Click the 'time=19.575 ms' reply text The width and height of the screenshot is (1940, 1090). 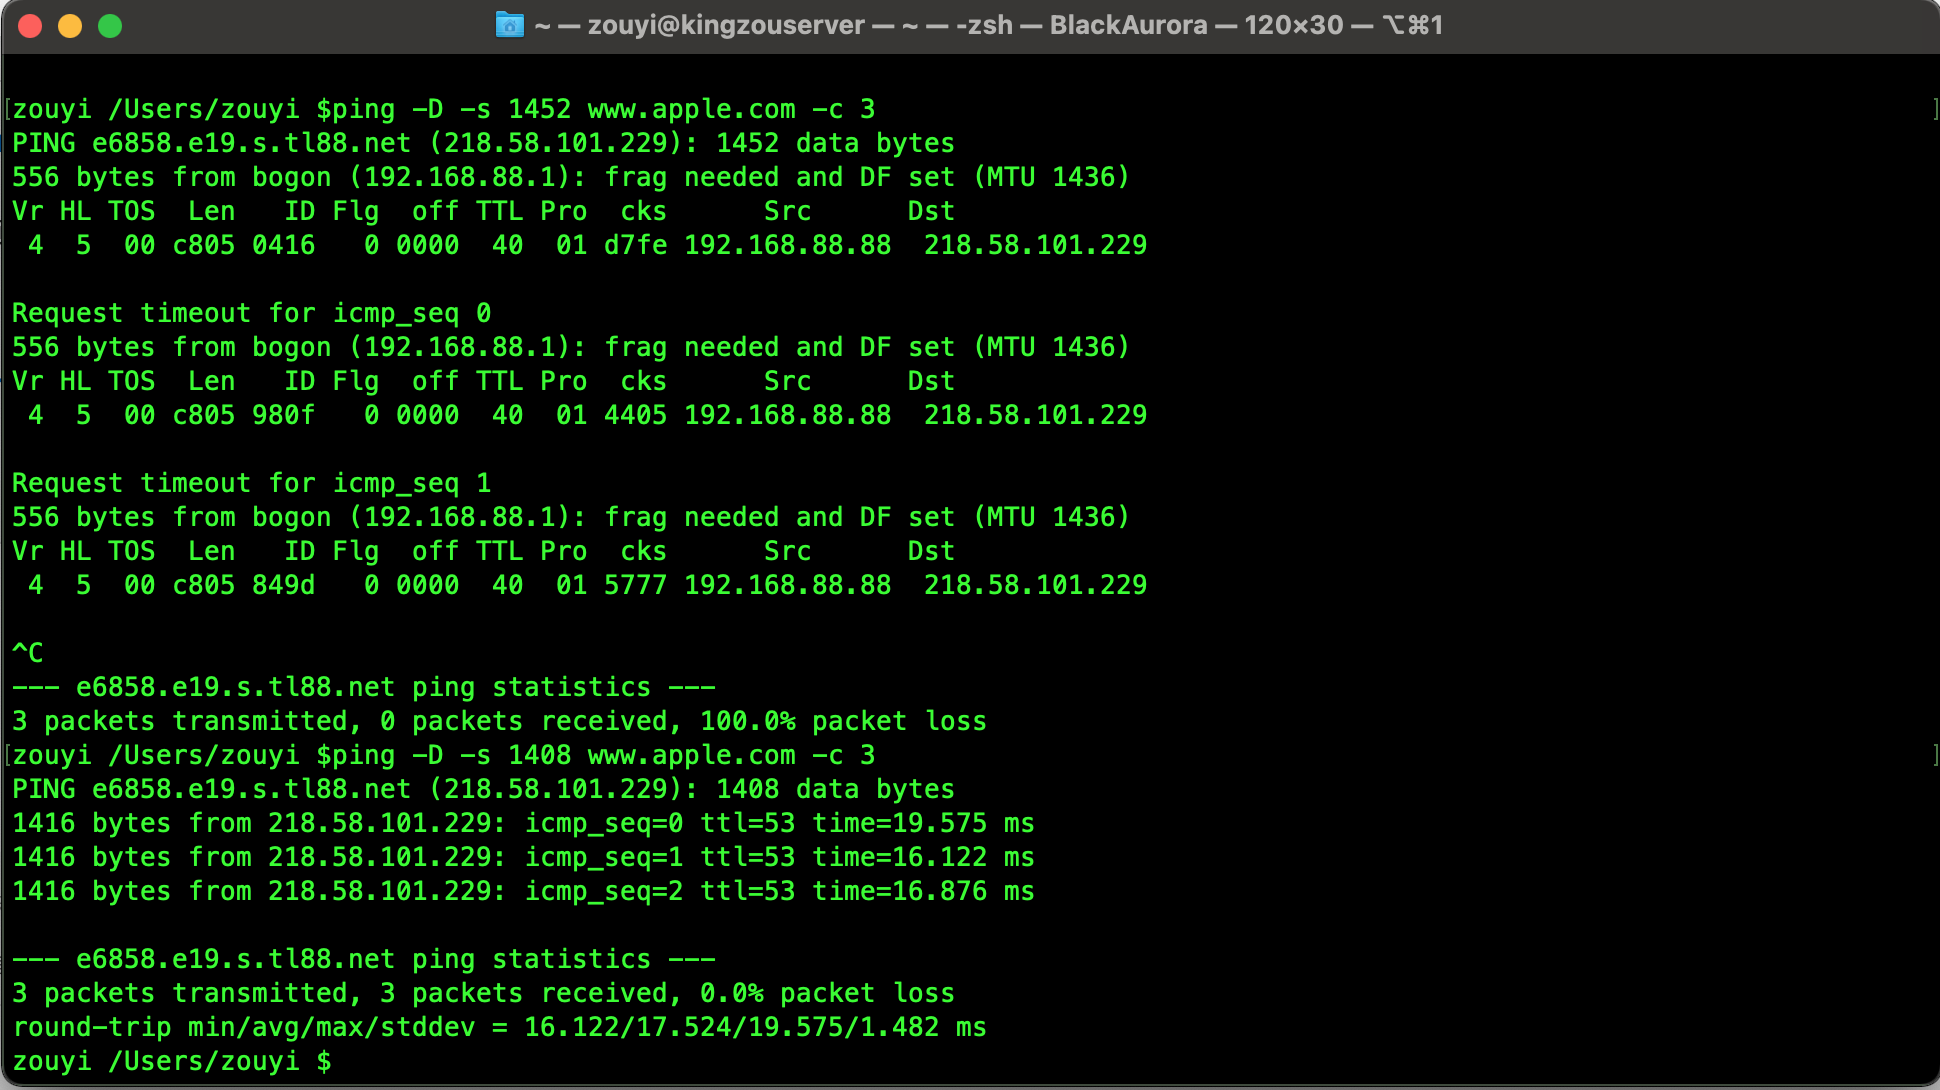tap(922, 823)
